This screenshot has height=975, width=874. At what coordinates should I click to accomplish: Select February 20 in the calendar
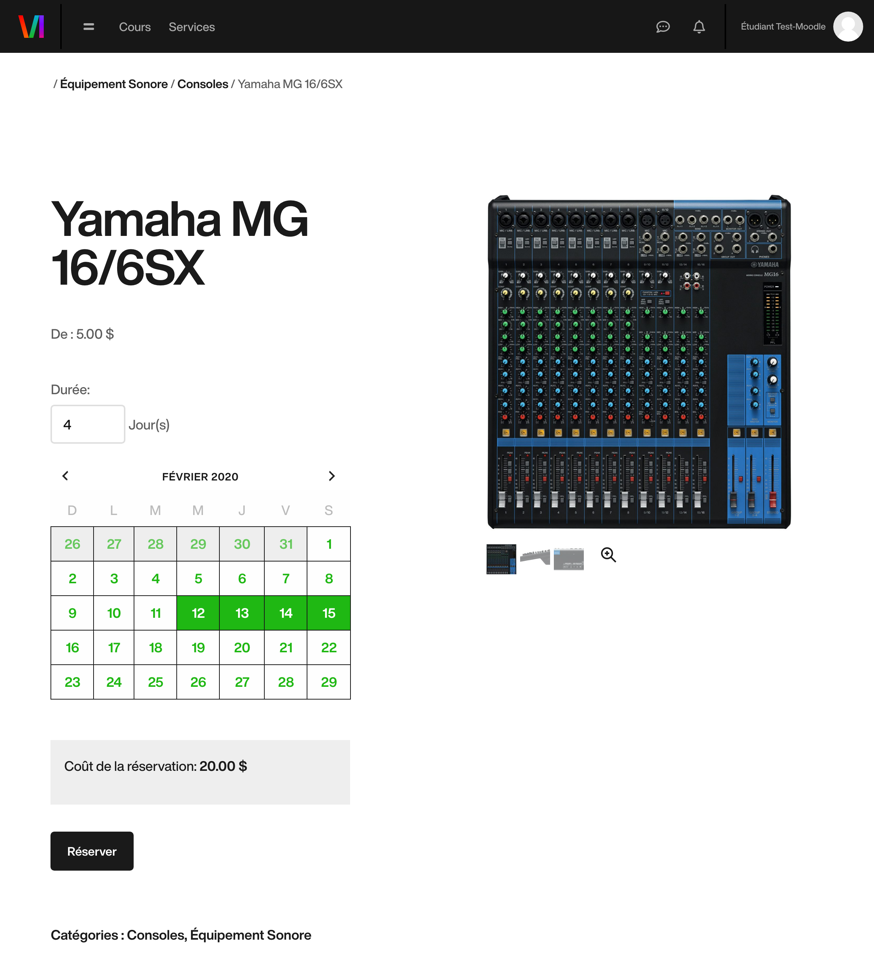pyautogui.click(x=242, y=648)
